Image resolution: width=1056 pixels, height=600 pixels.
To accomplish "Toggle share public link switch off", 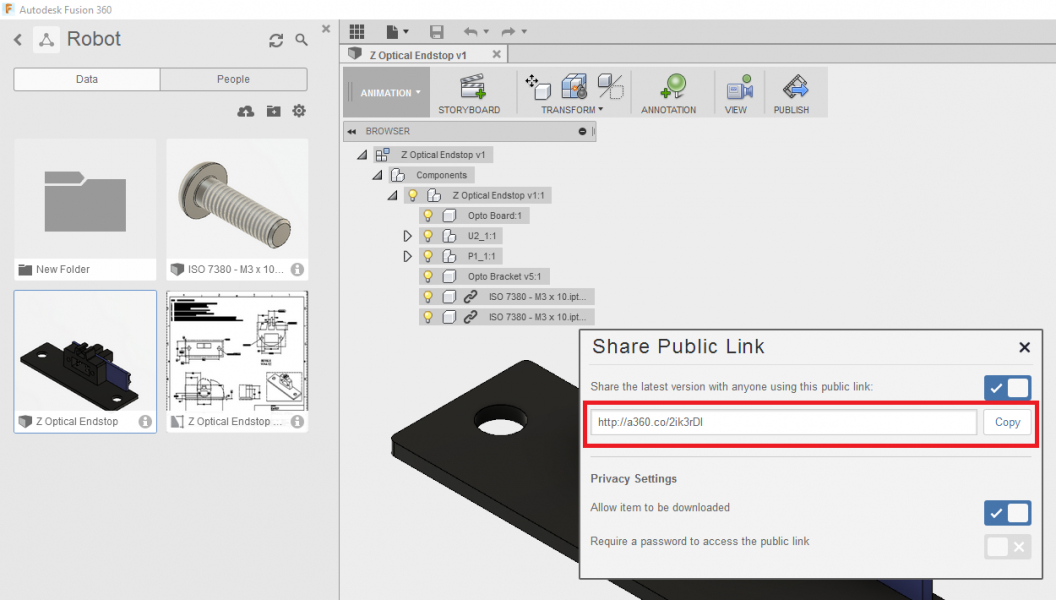I will tap(1007, 388).
